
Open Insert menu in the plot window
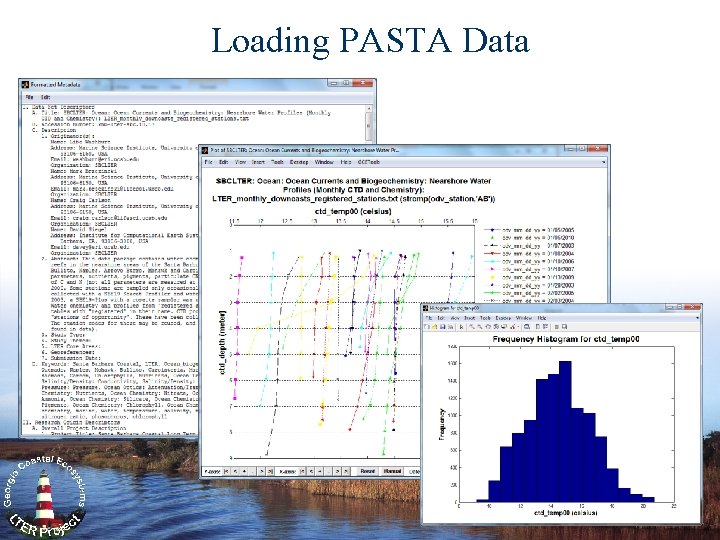[259, 162]
